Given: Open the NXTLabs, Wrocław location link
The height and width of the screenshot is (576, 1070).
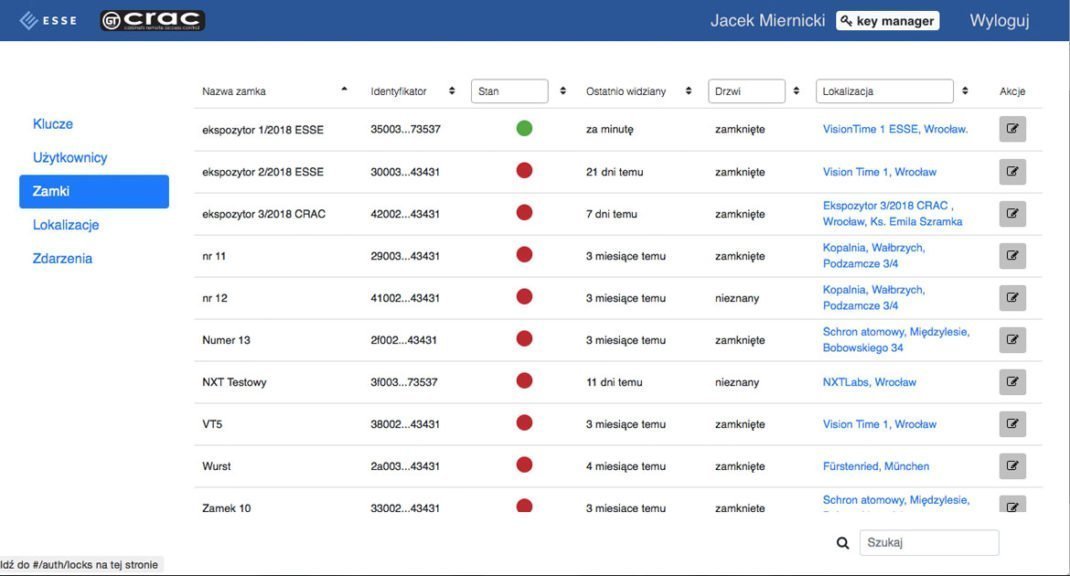Looking at the screenshot, I should coord(869,382).
